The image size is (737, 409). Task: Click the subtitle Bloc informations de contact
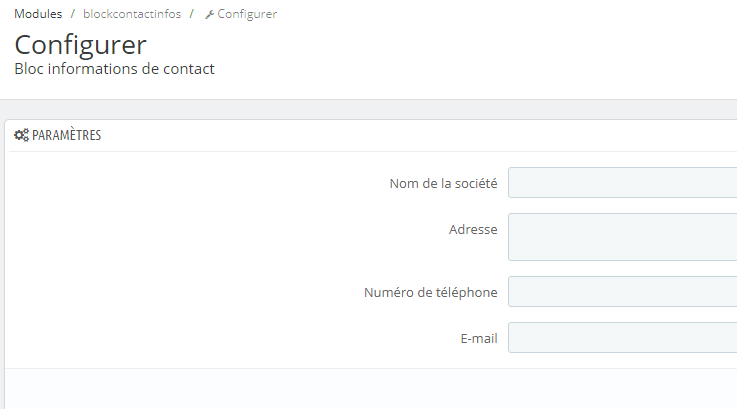114,69
